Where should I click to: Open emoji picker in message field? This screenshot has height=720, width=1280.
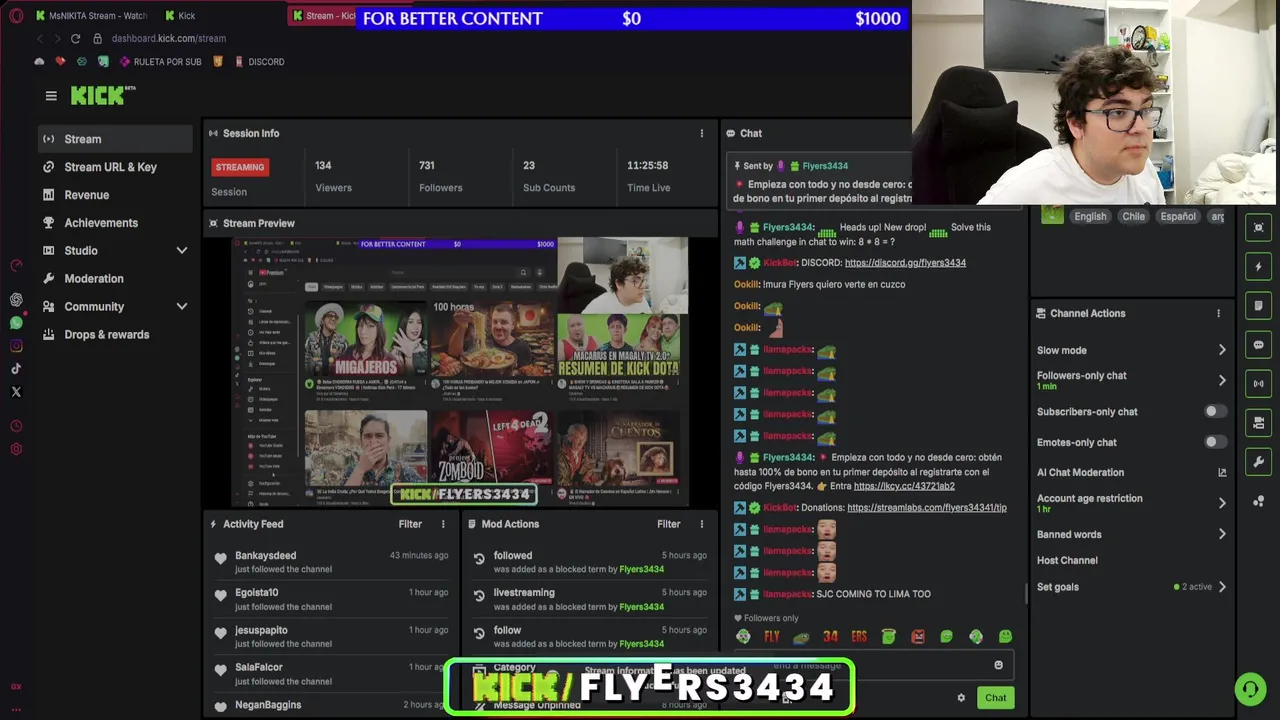pos(998,665)
